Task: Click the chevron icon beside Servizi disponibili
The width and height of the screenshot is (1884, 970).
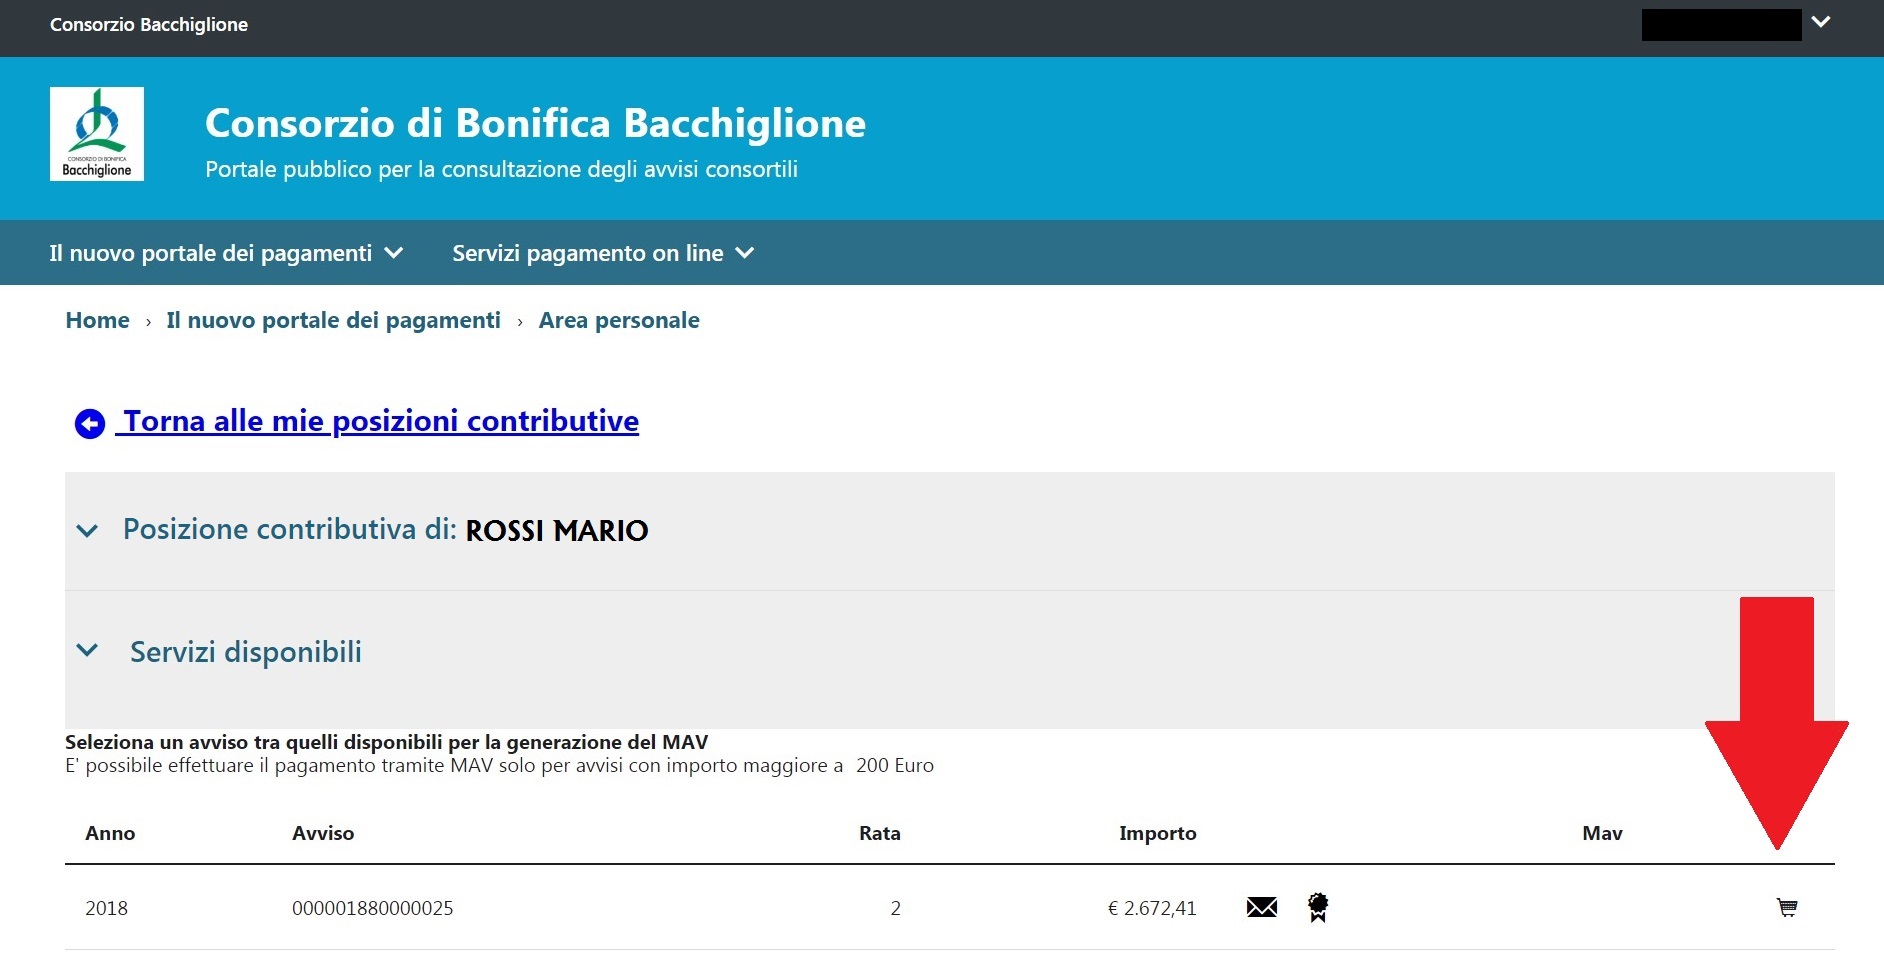Action: click(x=89, y=652)
